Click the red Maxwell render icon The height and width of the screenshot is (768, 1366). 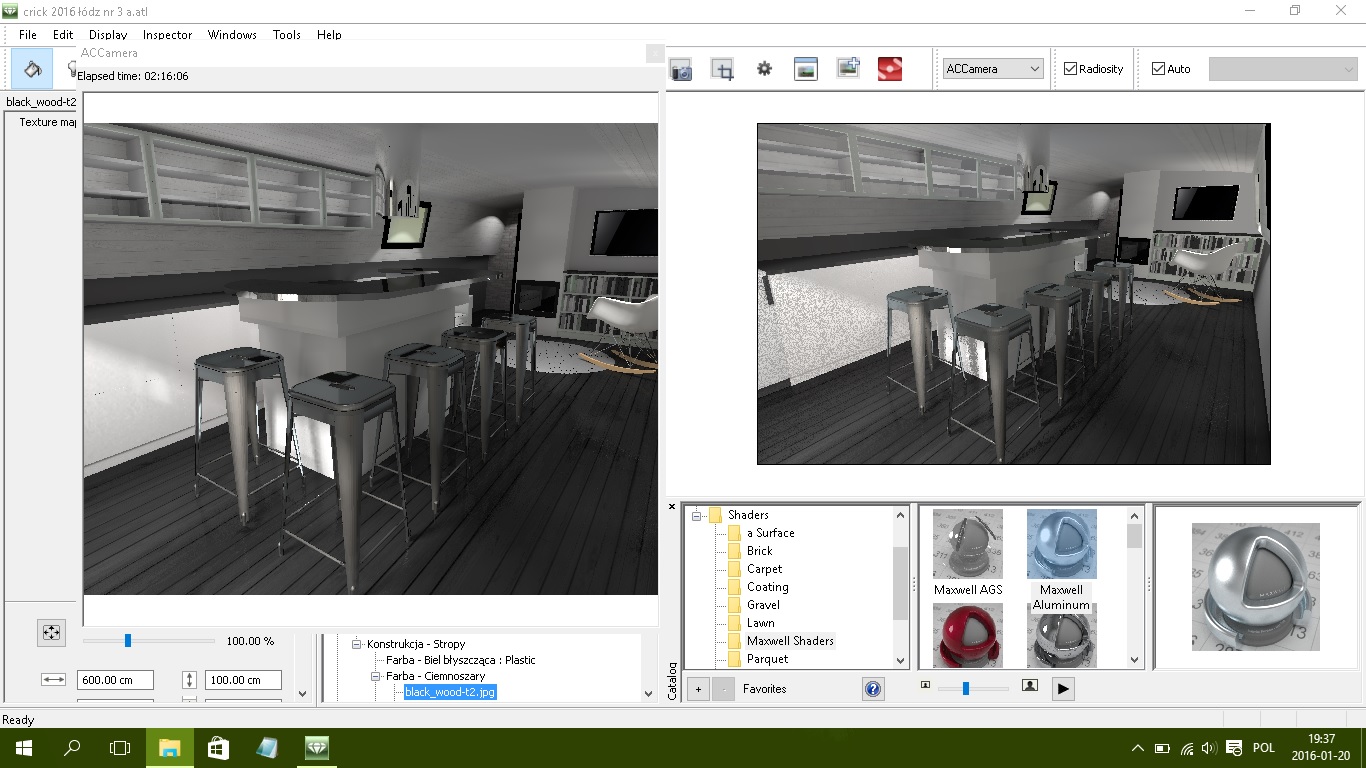890,69
